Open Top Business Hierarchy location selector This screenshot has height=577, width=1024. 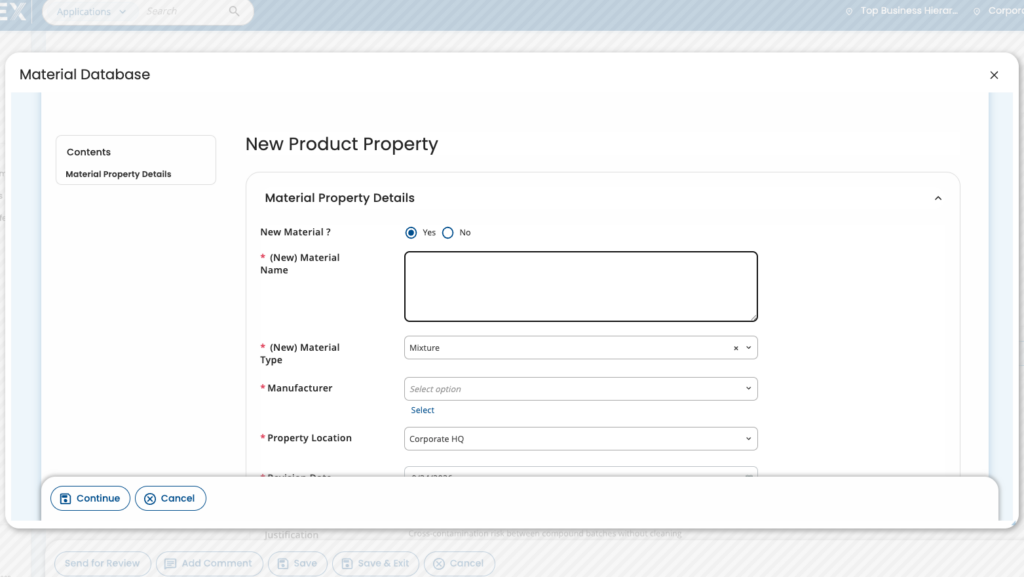coord(902,11)
